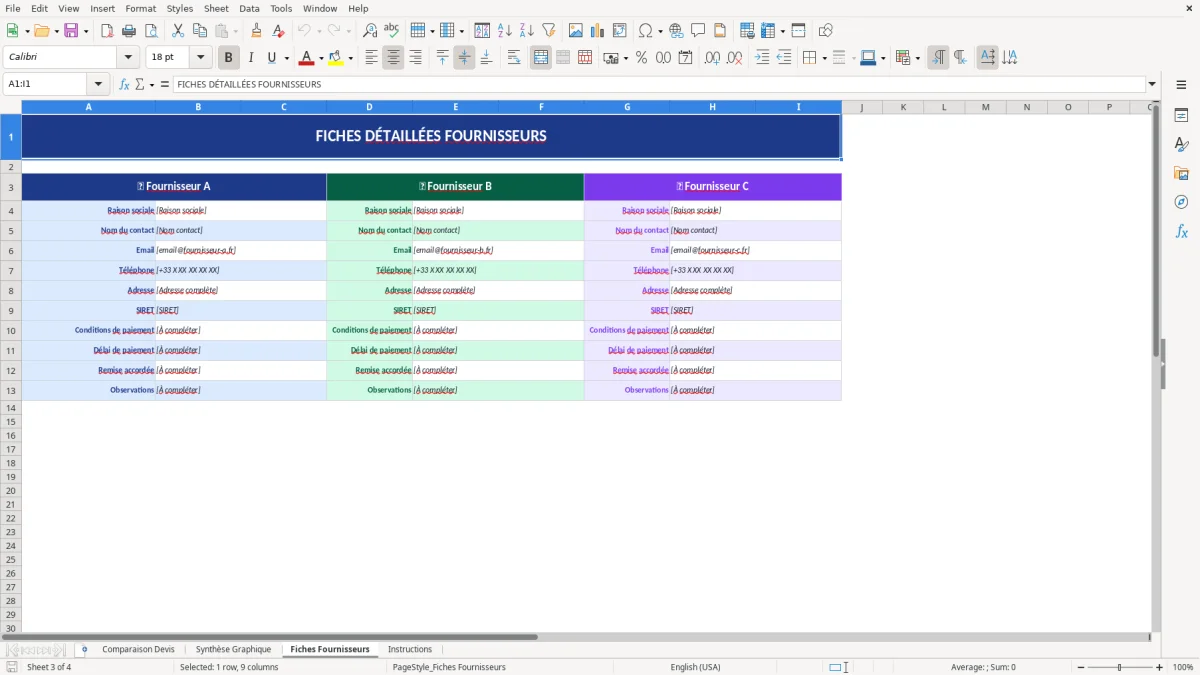Viewport: 1200px width, 675px height.
Task: Toggle underline formatting
Action: click(270, 57)
